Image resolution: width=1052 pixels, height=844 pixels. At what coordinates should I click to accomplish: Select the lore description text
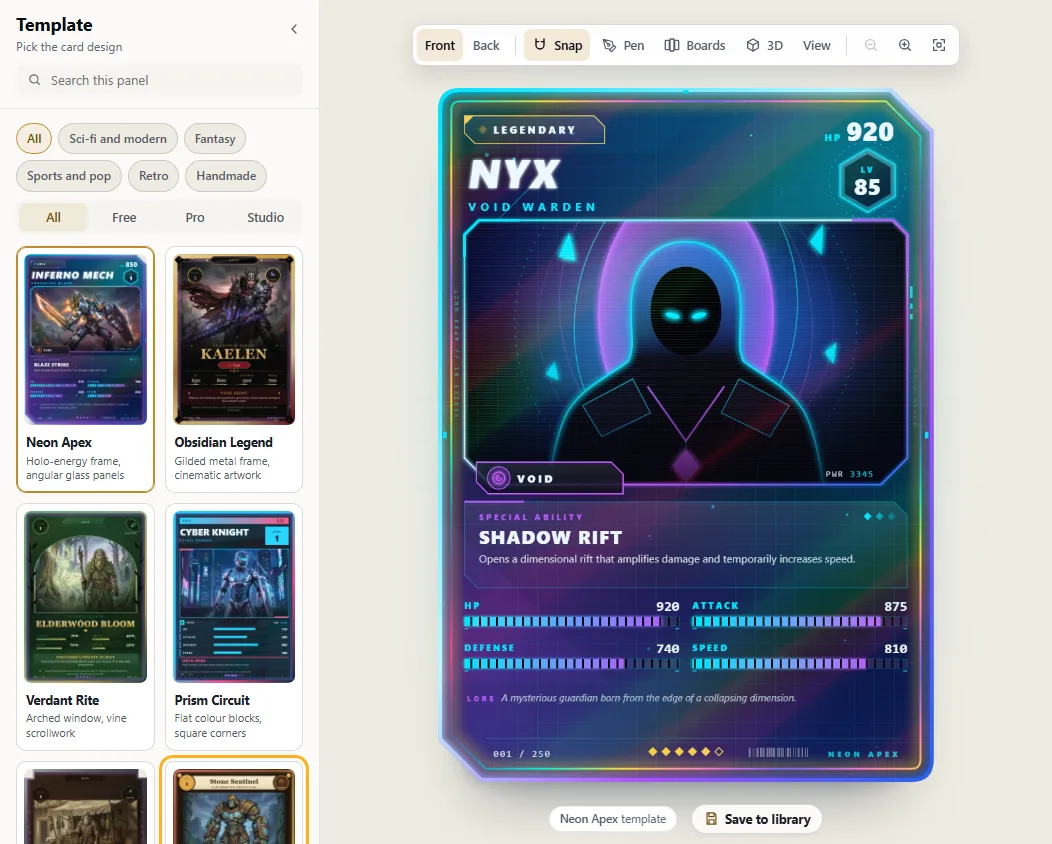[x=648, y=698]
